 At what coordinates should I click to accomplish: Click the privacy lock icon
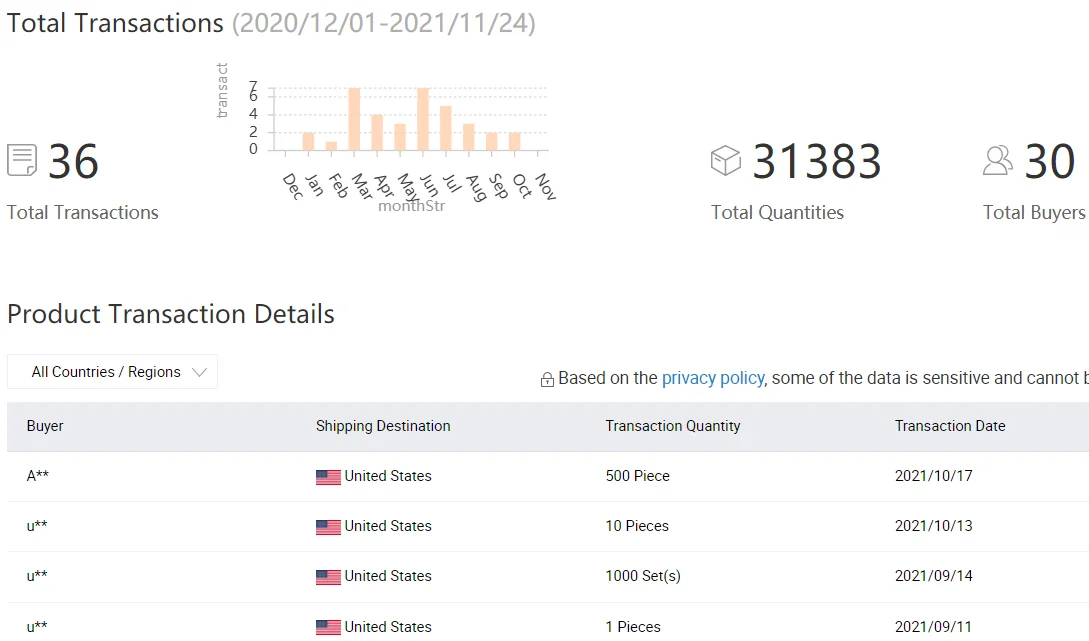pyautogui.click(x=547, y=380)
